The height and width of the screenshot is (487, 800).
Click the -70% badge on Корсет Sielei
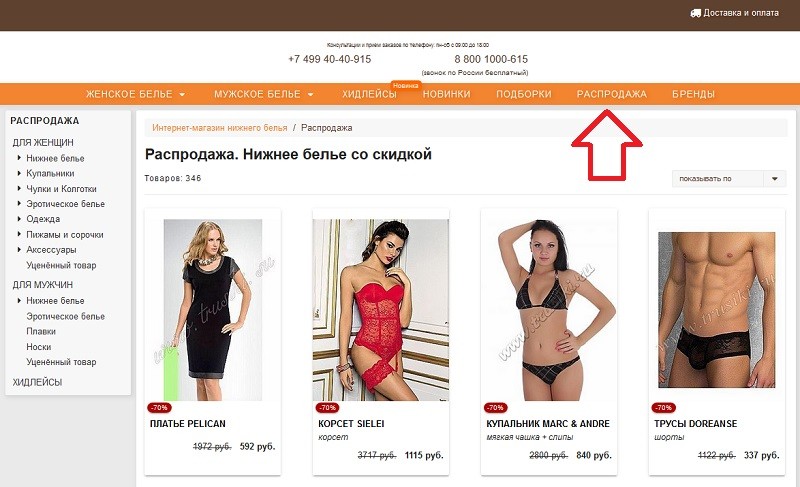pyautogui.click(x=327, y=407)
